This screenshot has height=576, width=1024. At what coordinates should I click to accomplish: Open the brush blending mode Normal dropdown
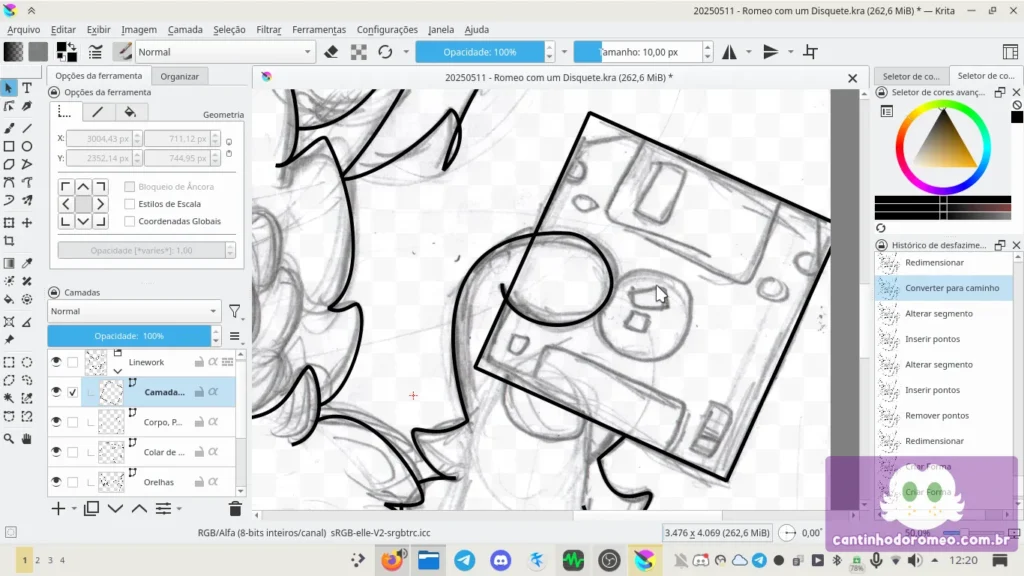[225, 52]
